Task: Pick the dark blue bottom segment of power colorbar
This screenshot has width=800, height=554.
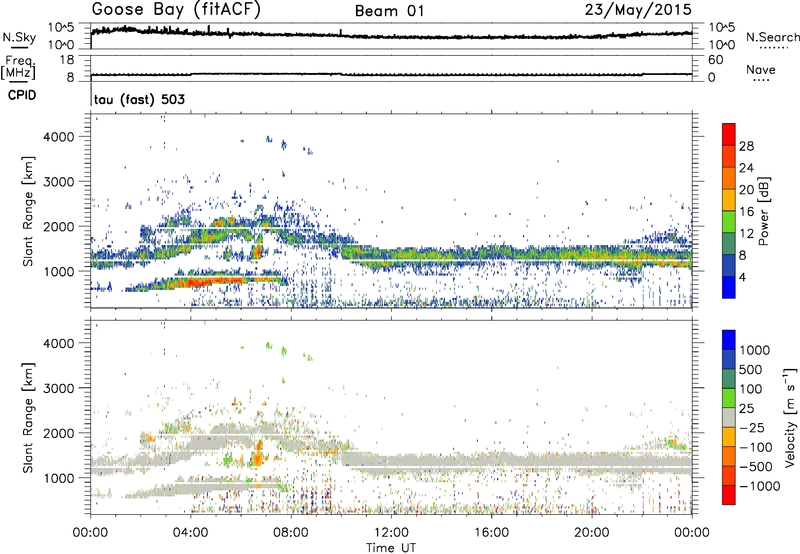Action: point(729,287)
